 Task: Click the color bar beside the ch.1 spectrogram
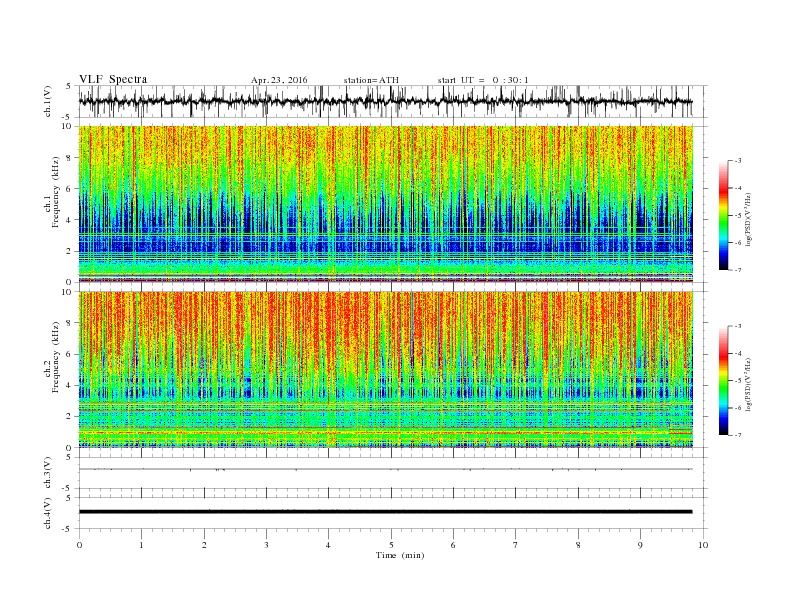(x=723, y=215)
